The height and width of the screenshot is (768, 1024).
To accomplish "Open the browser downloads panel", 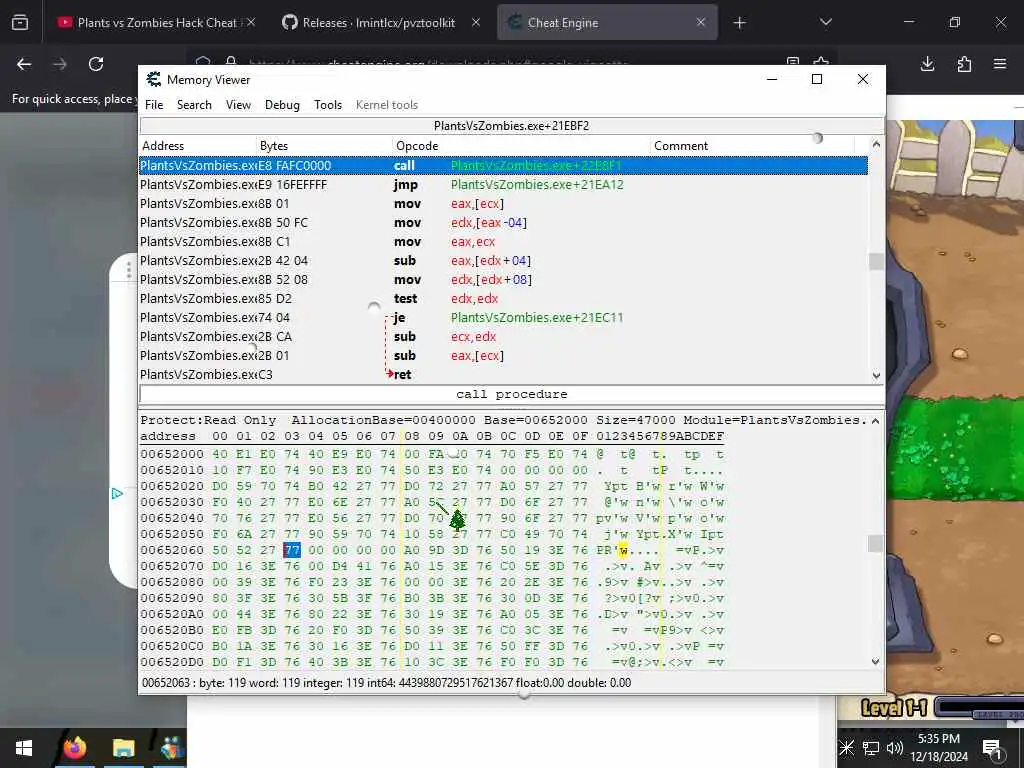I will pos(927,64).
